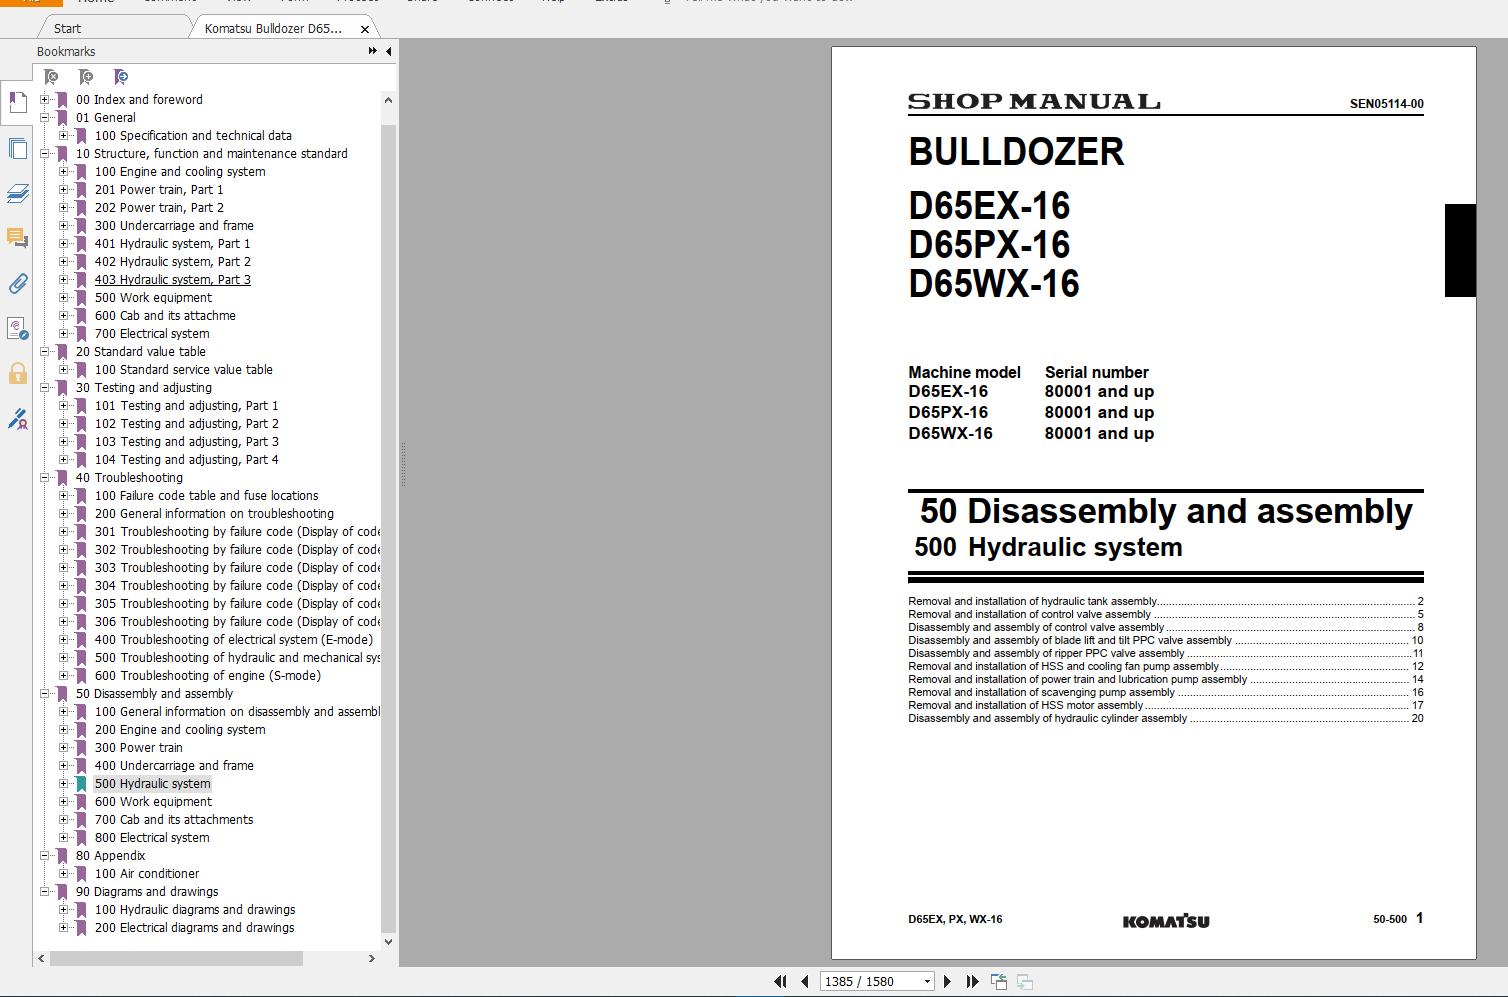Click the previous view icon
This screenshot has width=1508, height=997.
pyautogui.click(x=998, y=982)
